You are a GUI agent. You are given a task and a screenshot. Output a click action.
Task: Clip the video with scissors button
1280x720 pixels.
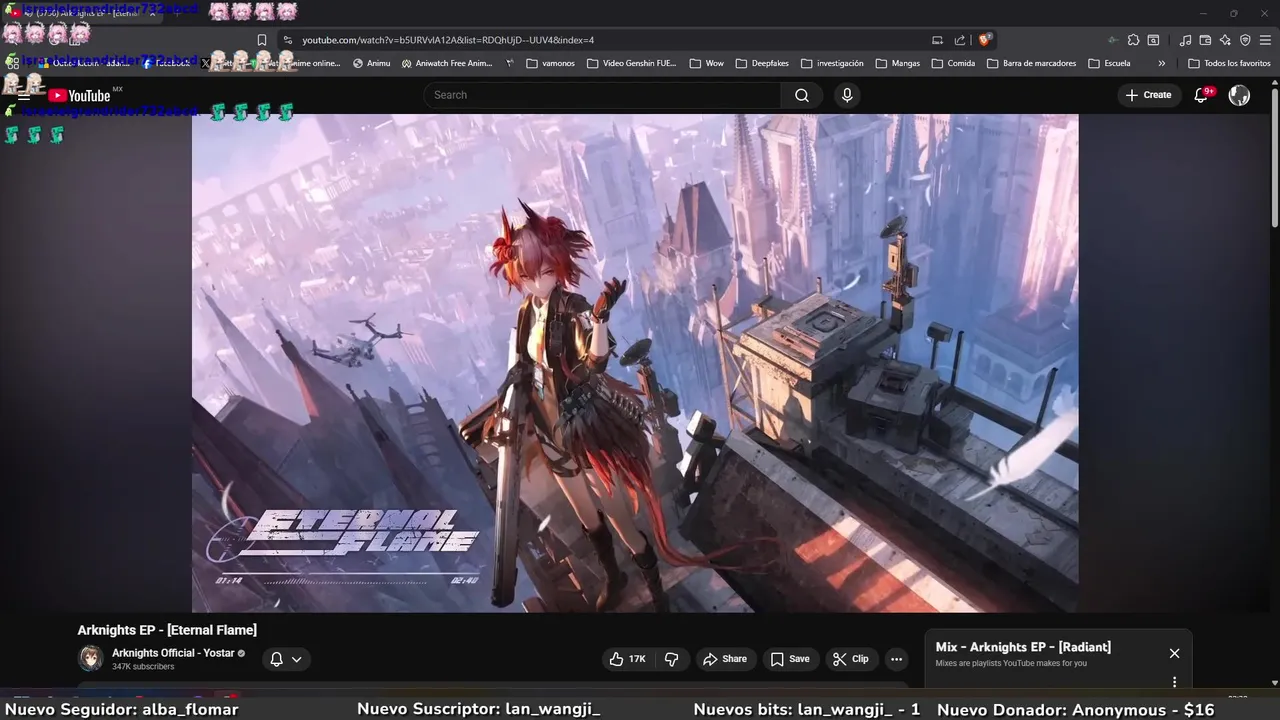click(x=851, y=659)
